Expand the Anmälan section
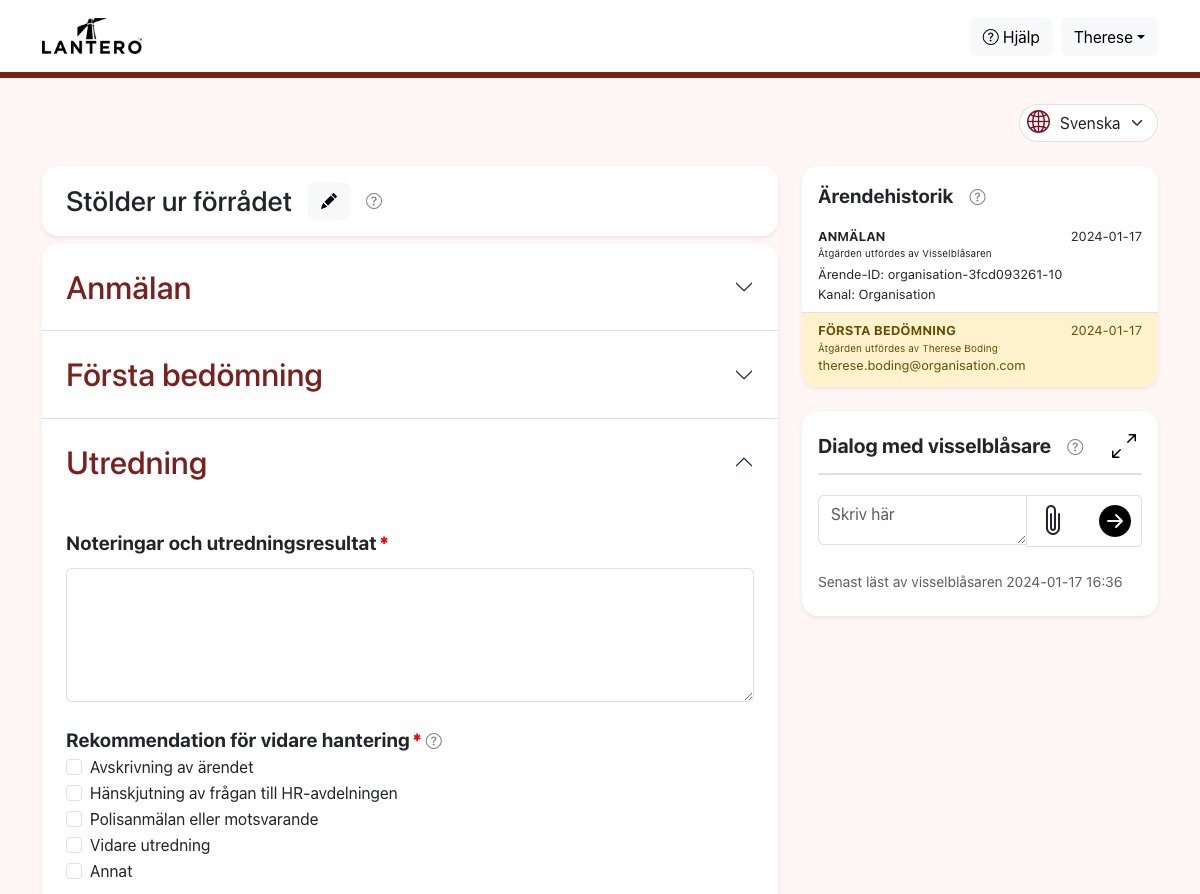 tap(743, 287)
